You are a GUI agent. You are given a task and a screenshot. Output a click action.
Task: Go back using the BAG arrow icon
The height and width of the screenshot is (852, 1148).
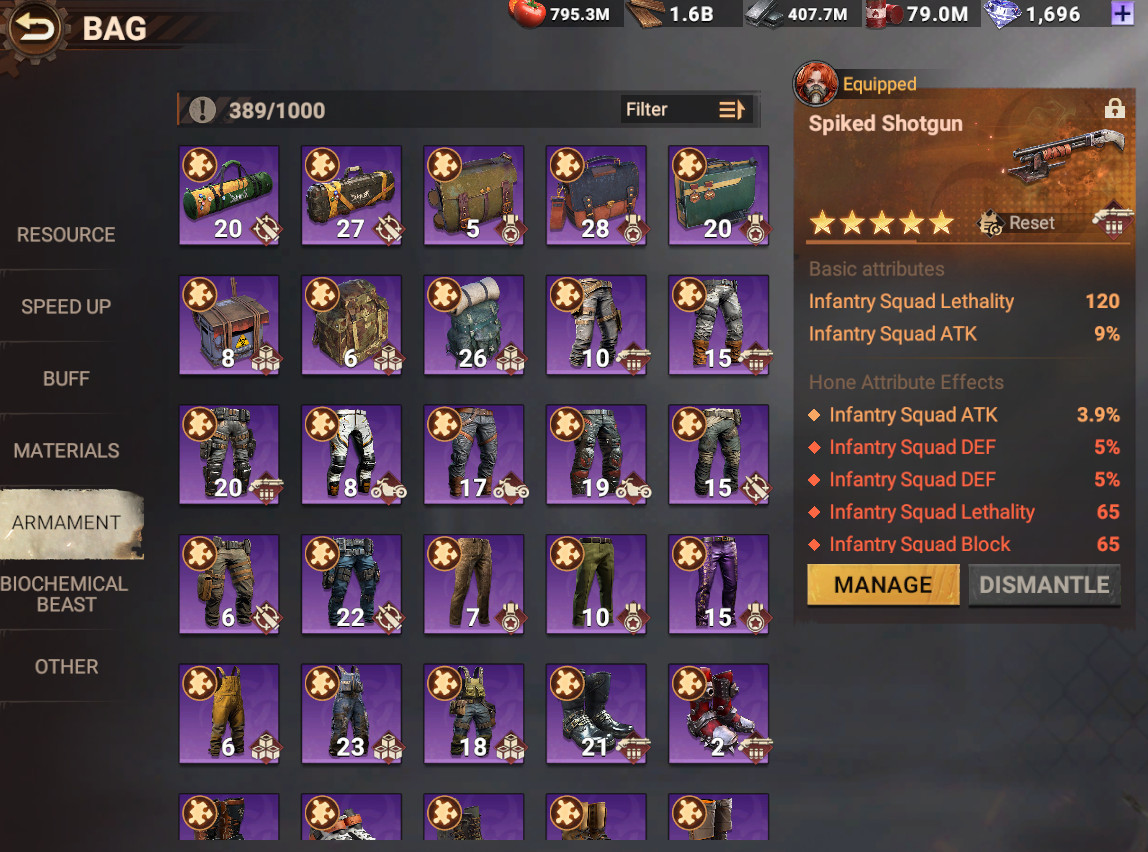tap(34, 29)
